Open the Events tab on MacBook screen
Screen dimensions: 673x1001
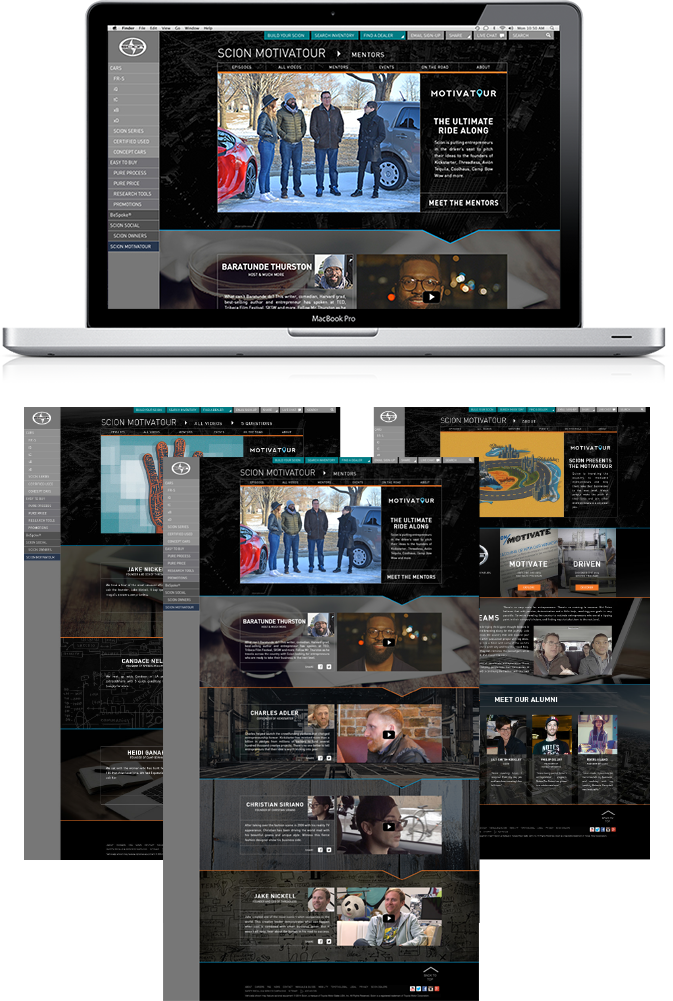386,66
